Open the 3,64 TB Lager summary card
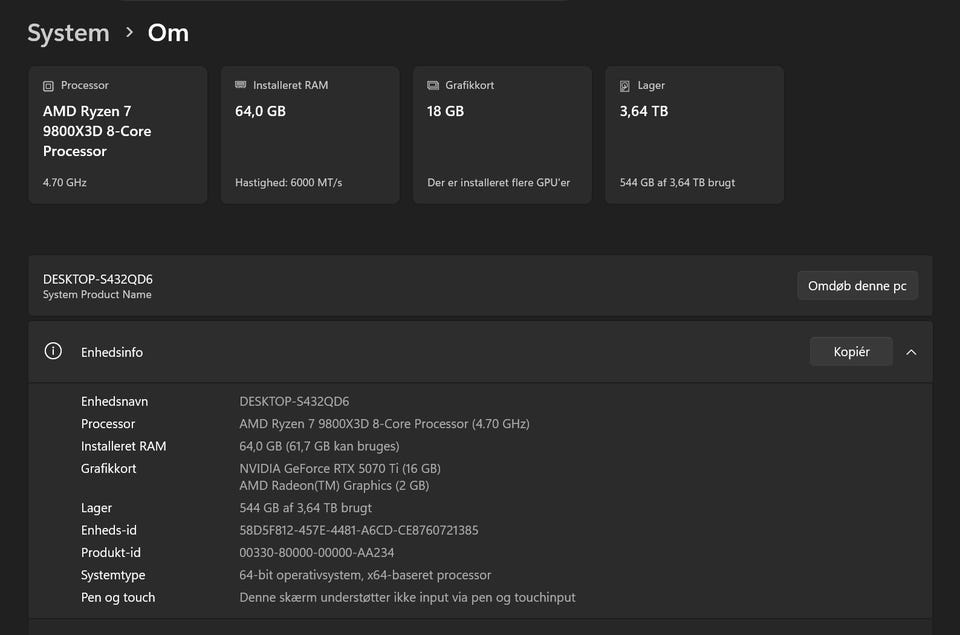 pos(694,135)
